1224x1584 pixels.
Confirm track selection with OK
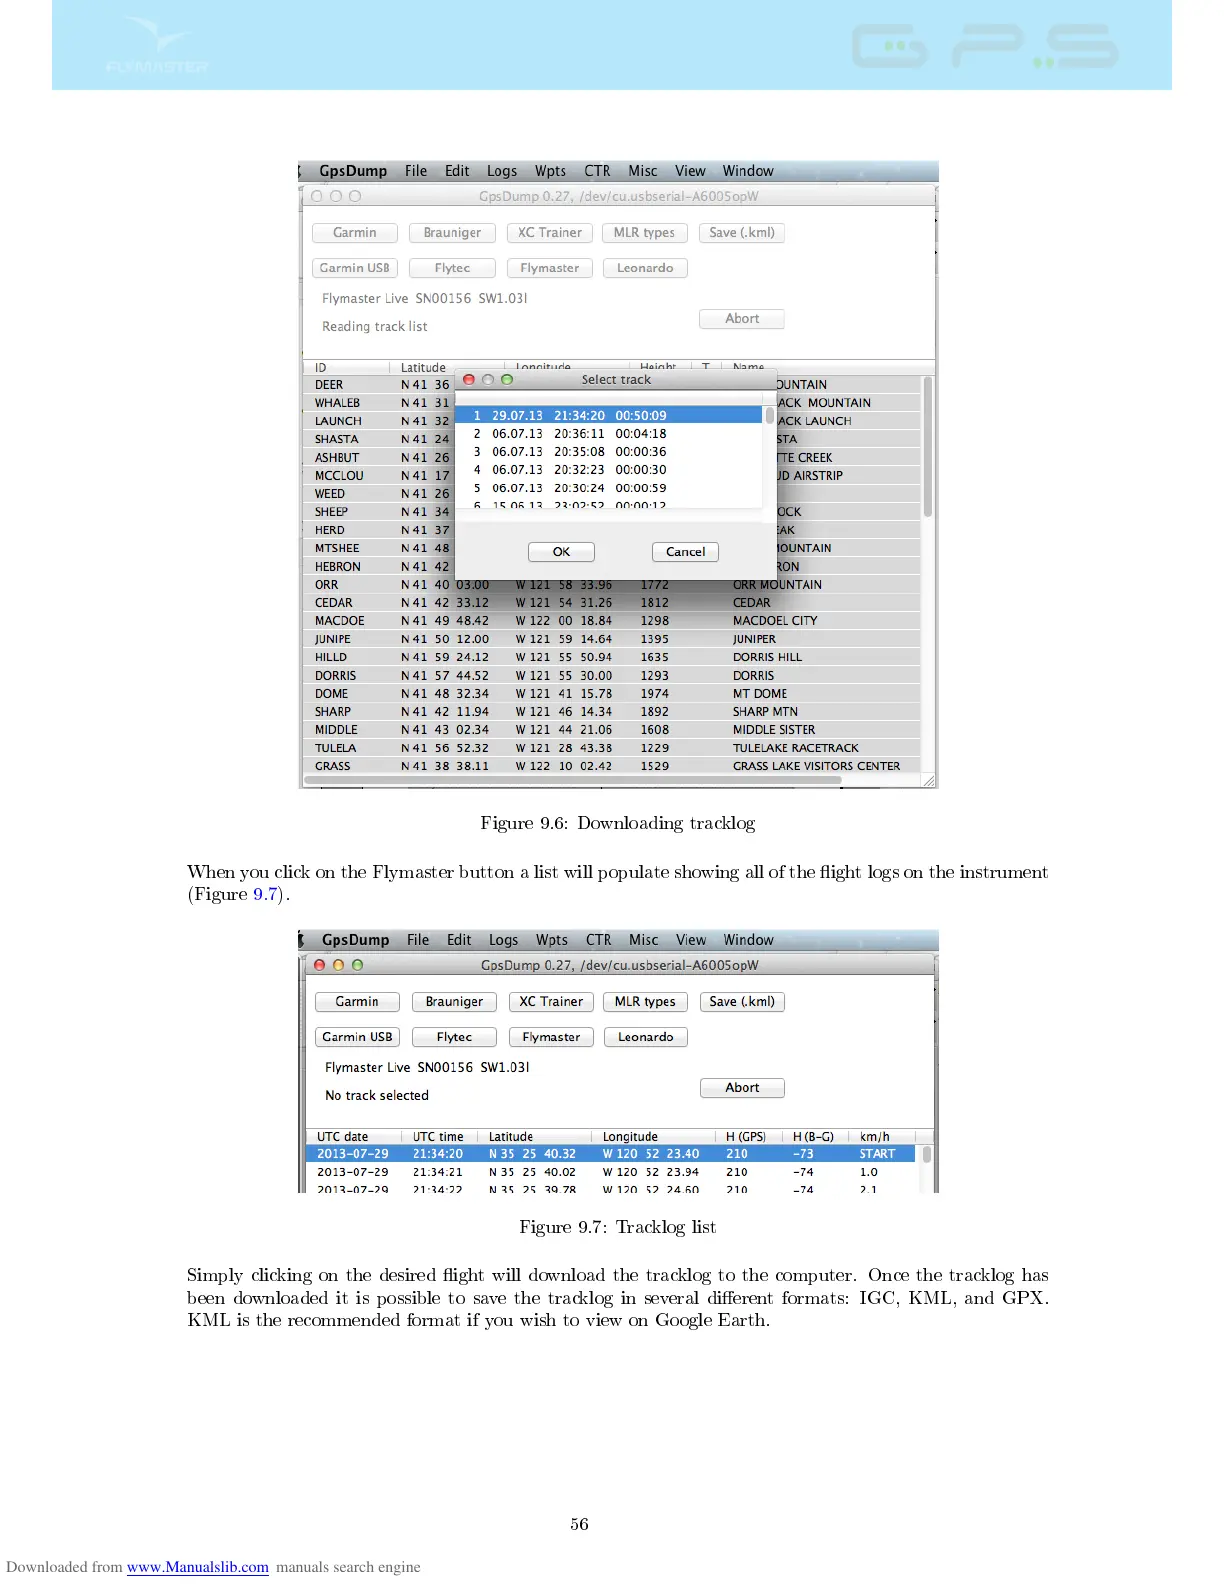561,552
